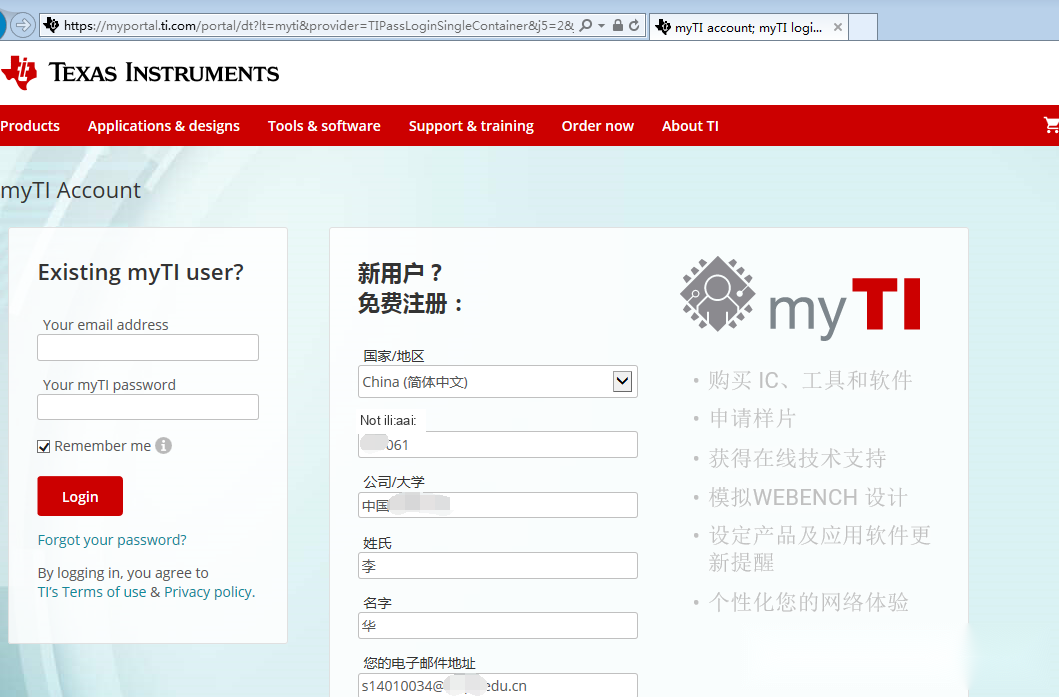Viewport: 1059px width, 697px height.
Task: Click the 购买 IC、工具和软件 list item
Action: [x=810, y=380]
